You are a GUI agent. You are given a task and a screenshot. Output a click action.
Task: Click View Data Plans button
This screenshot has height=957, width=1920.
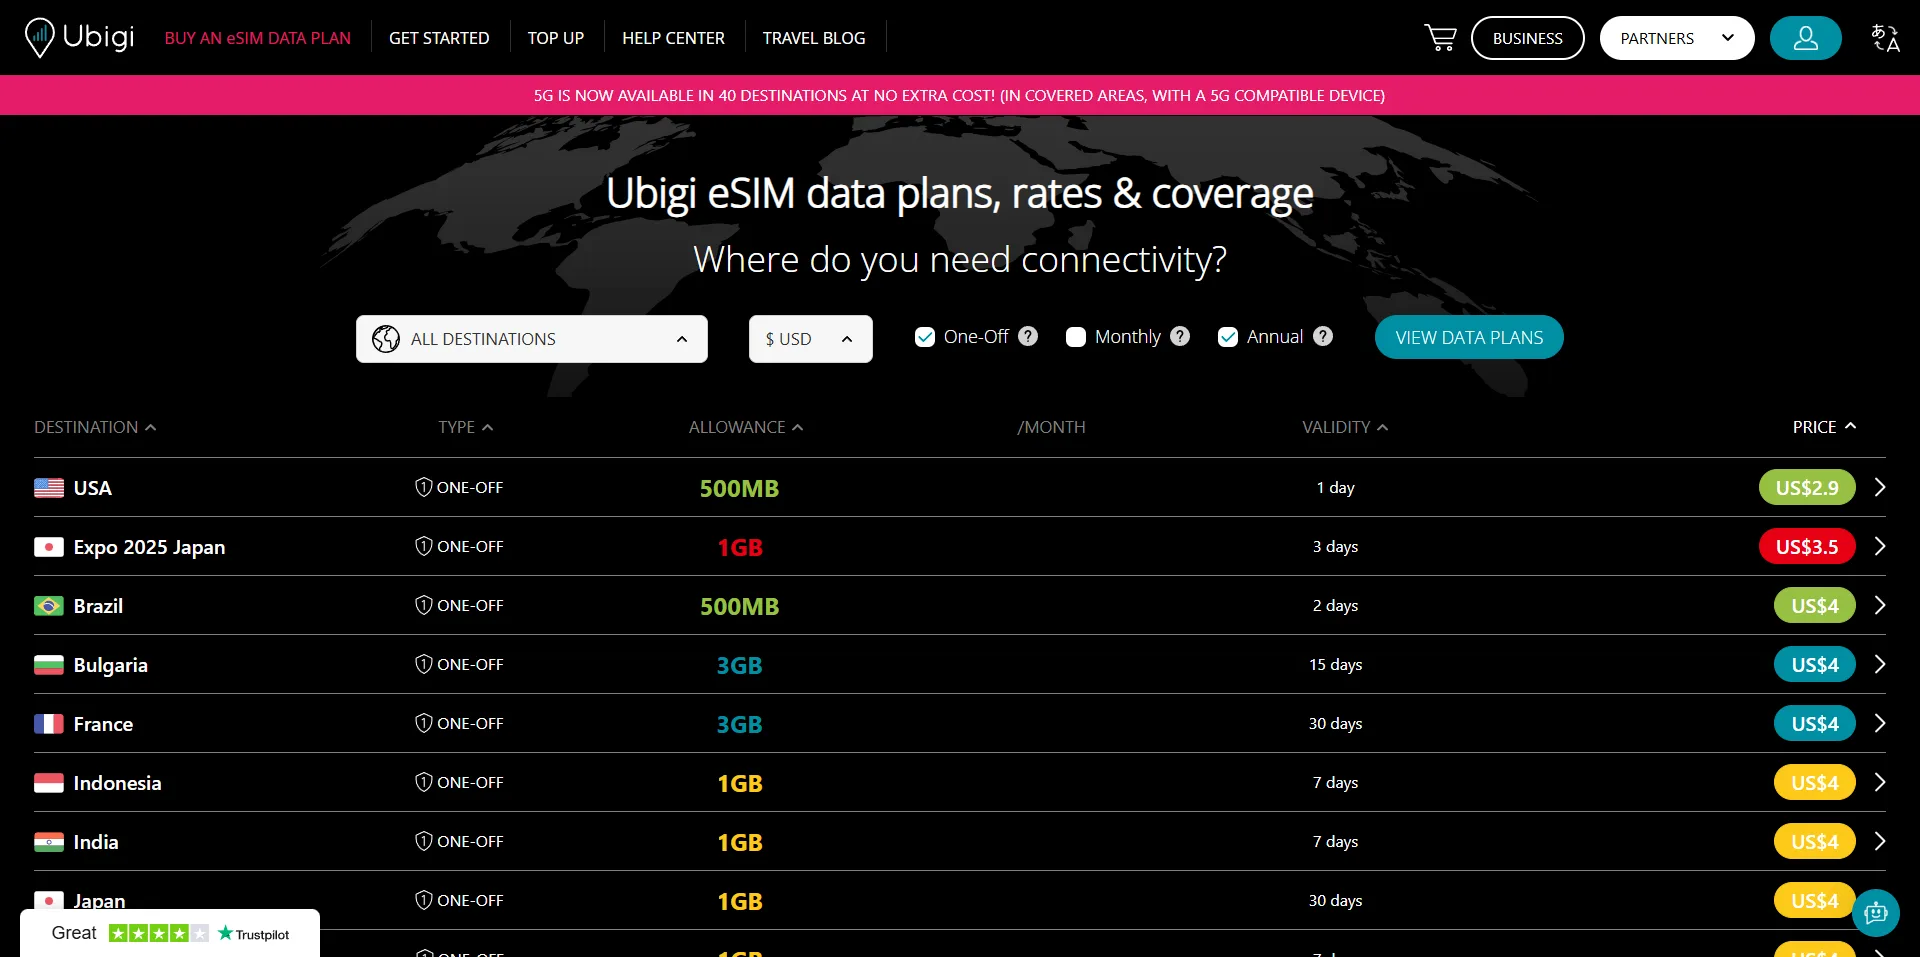point(1469,337)
